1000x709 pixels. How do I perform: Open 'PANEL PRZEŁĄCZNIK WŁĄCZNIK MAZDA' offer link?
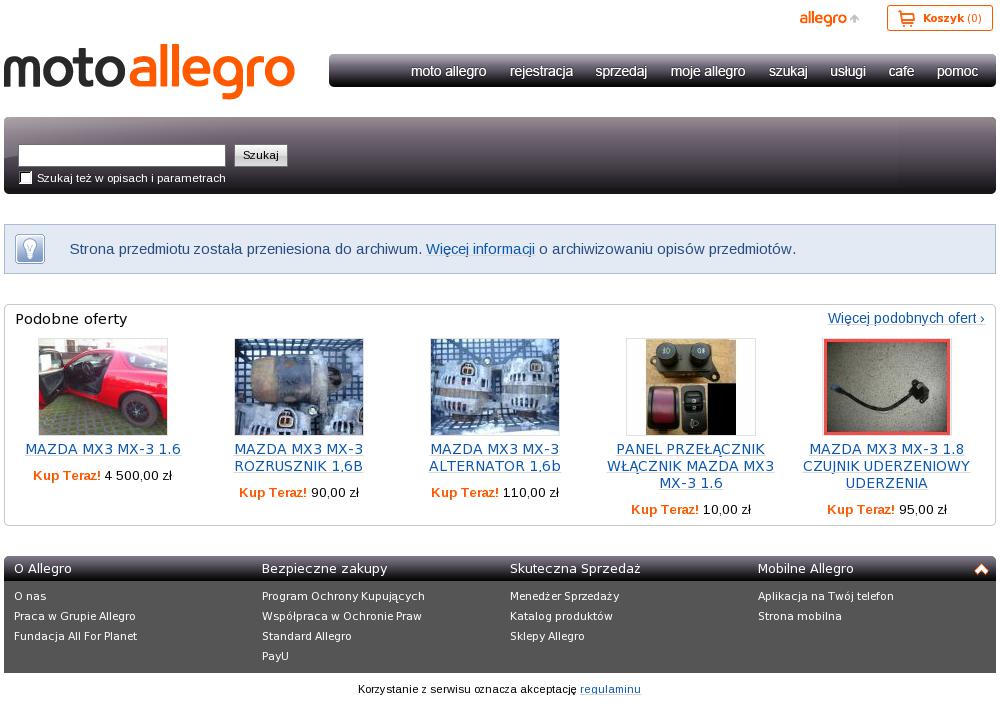coord(691,466)
